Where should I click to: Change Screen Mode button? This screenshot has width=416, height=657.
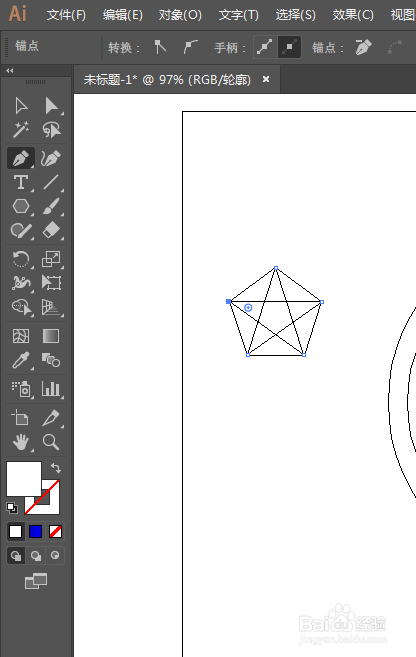pos(36,581)
